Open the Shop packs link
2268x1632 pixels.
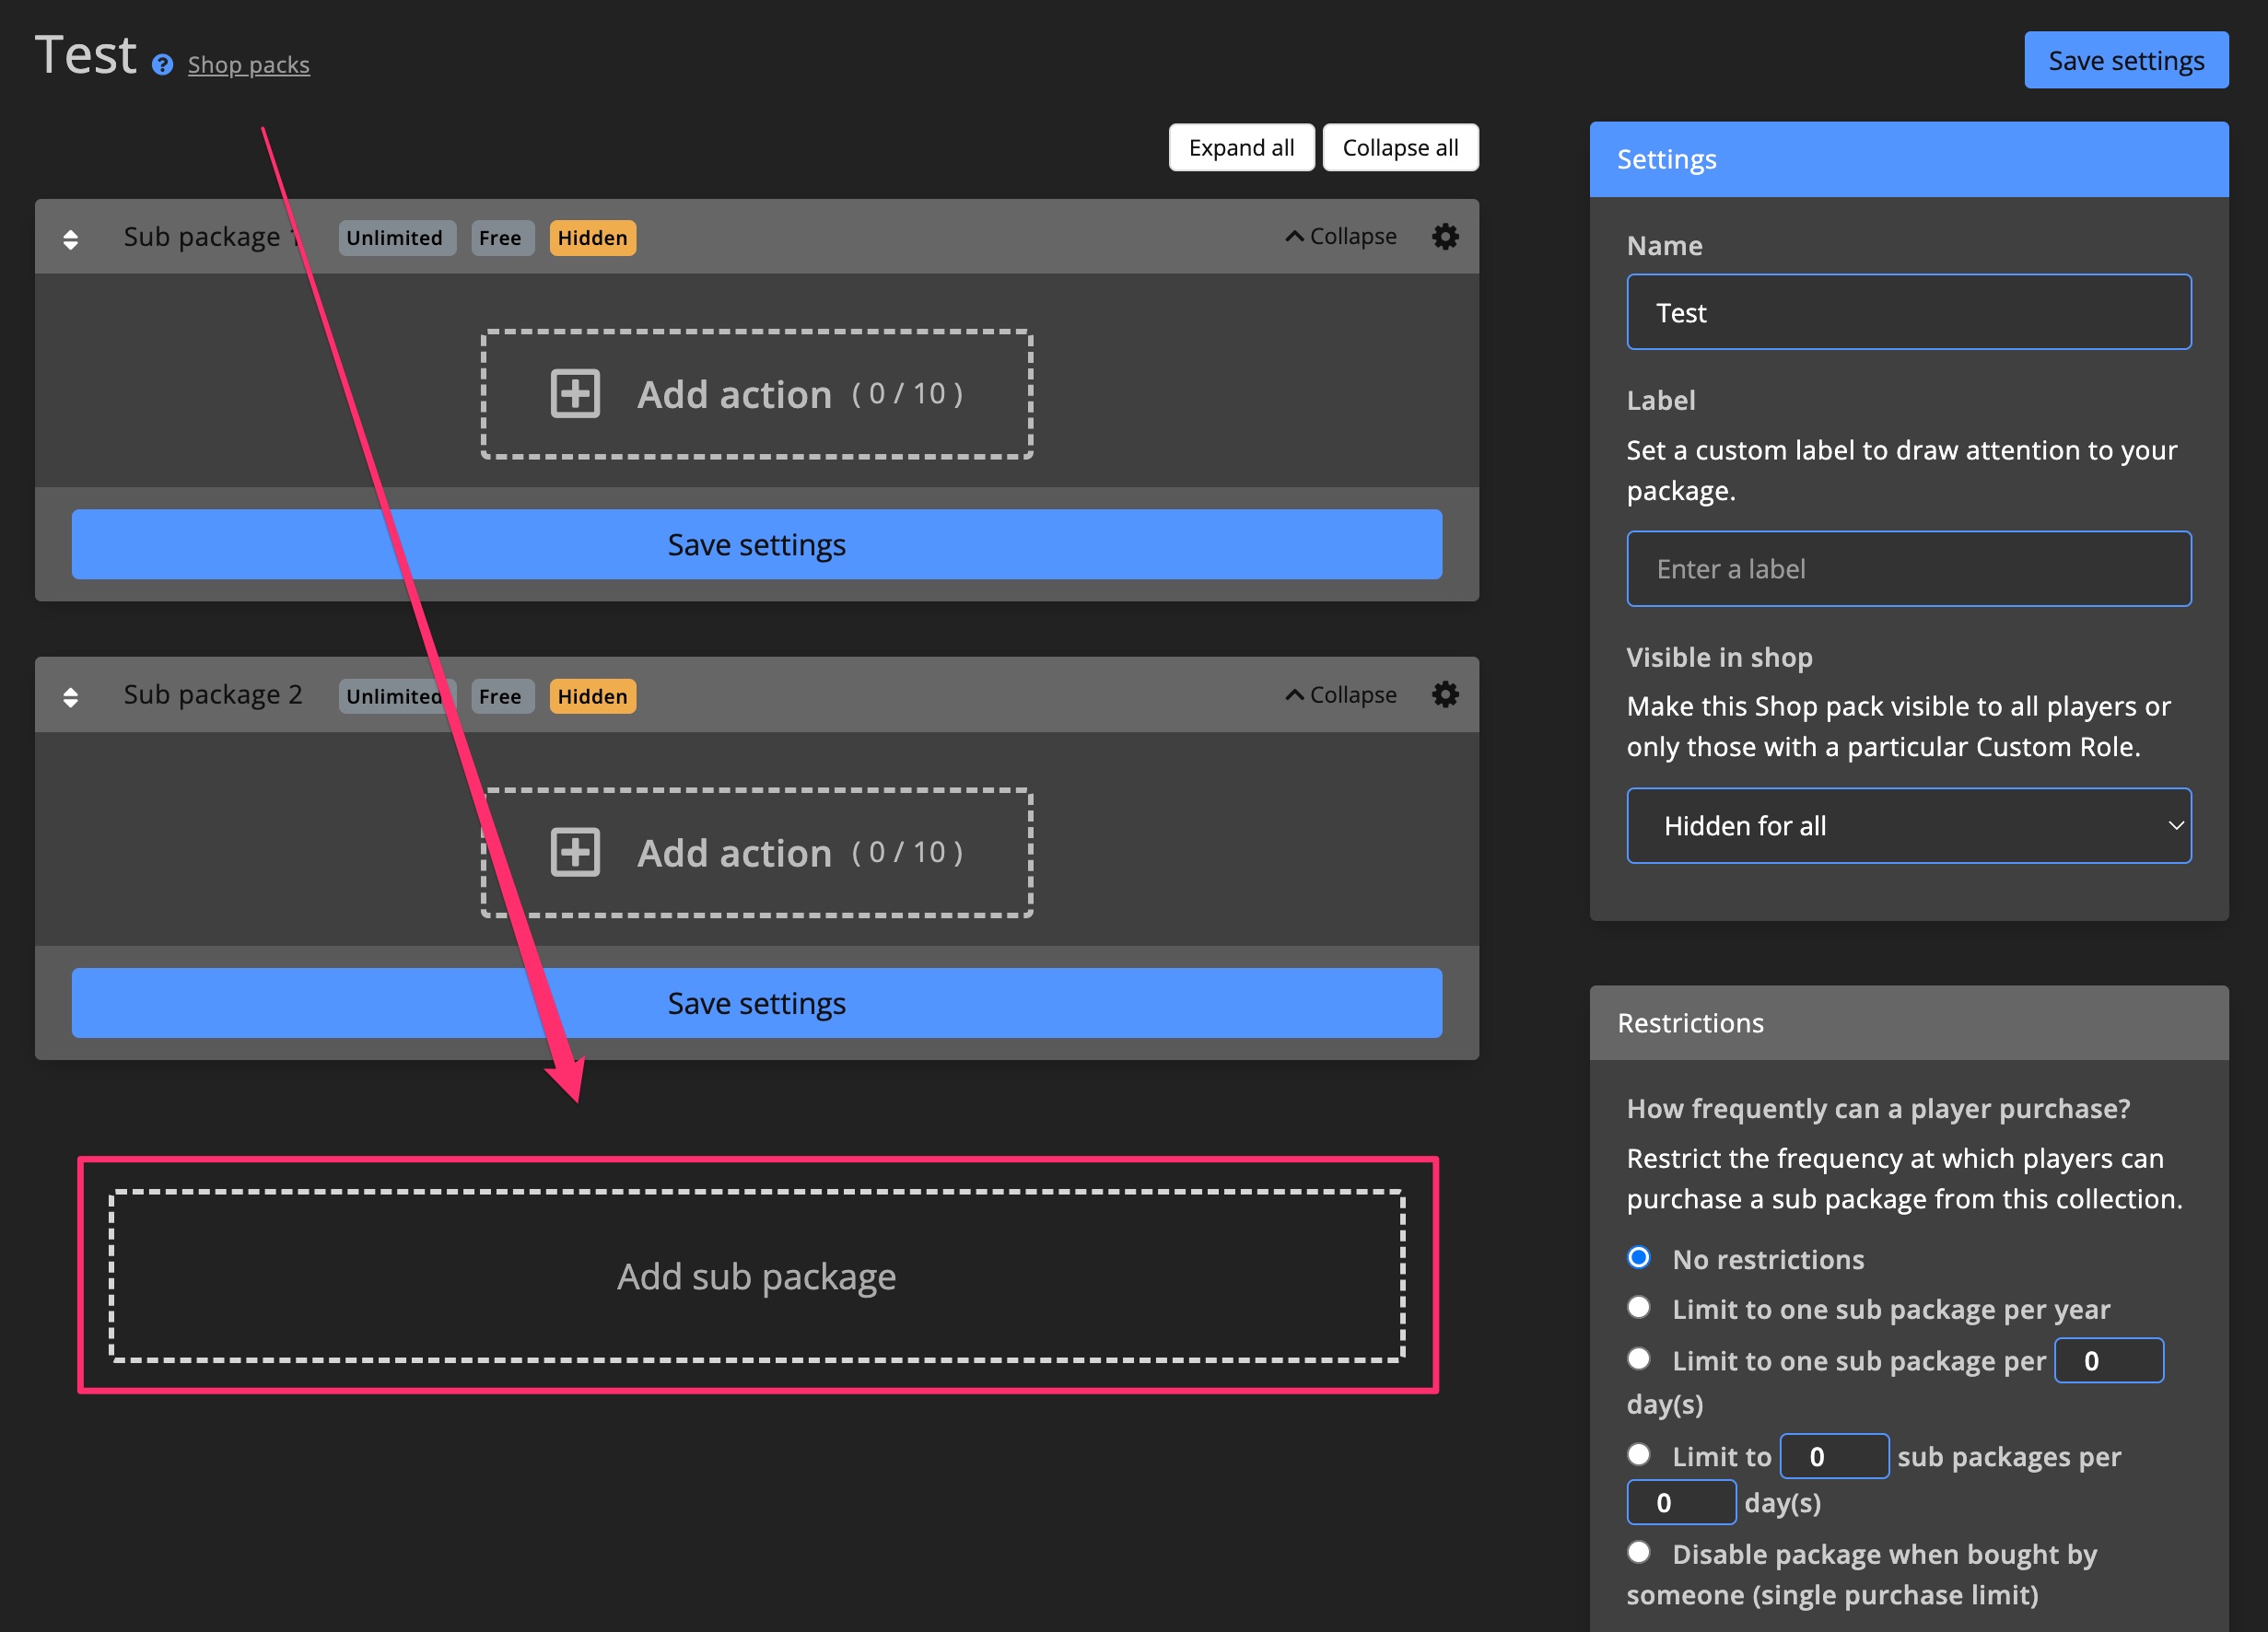click(x=248, y=64)
